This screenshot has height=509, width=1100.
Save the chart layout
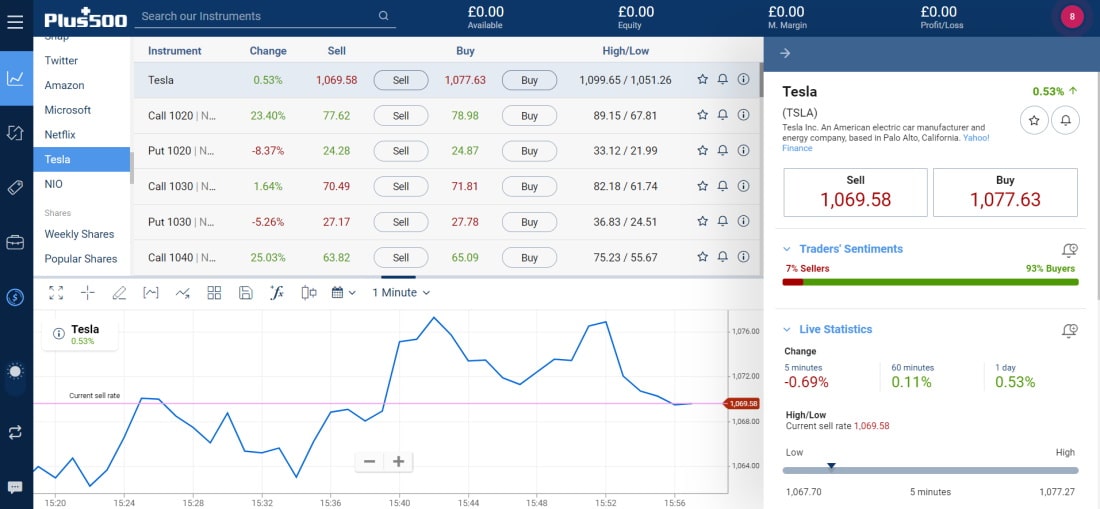246,292
